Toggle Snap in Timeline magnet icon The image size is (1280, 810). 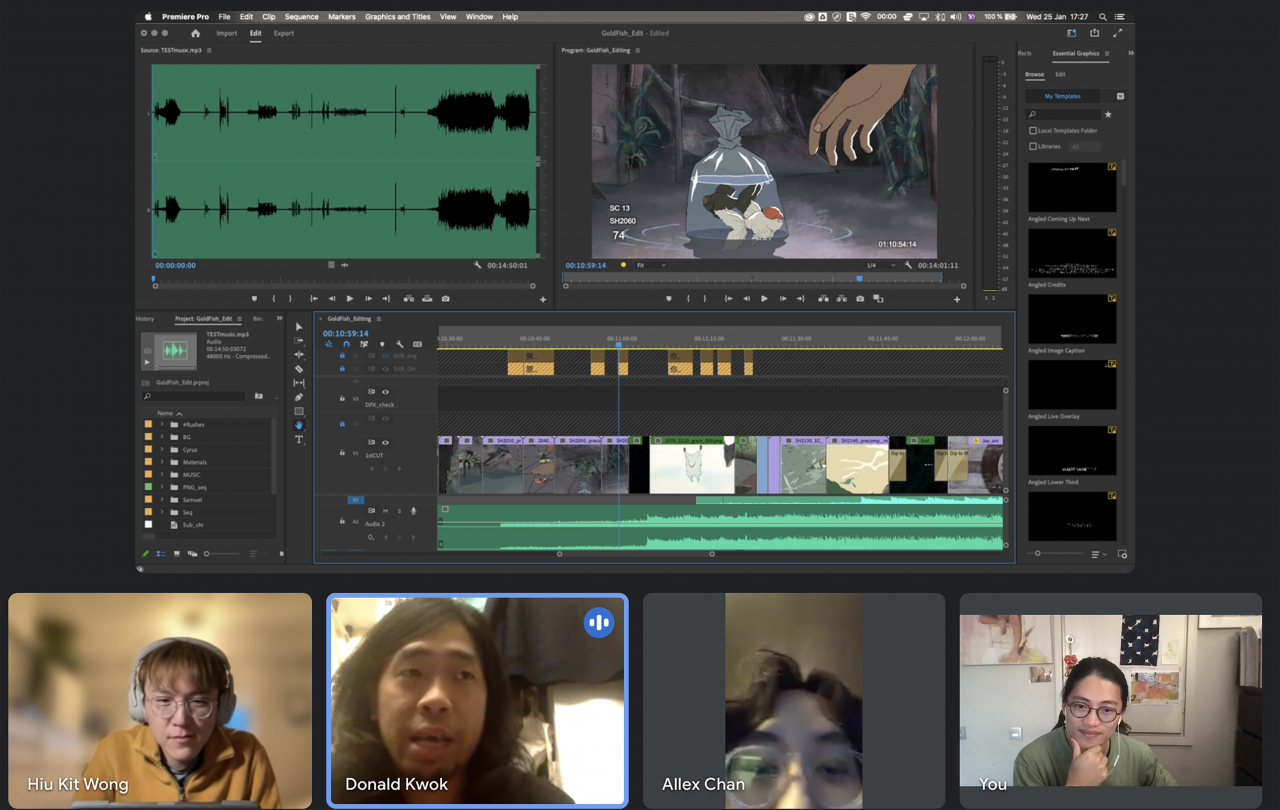click(x=346, y=344)
